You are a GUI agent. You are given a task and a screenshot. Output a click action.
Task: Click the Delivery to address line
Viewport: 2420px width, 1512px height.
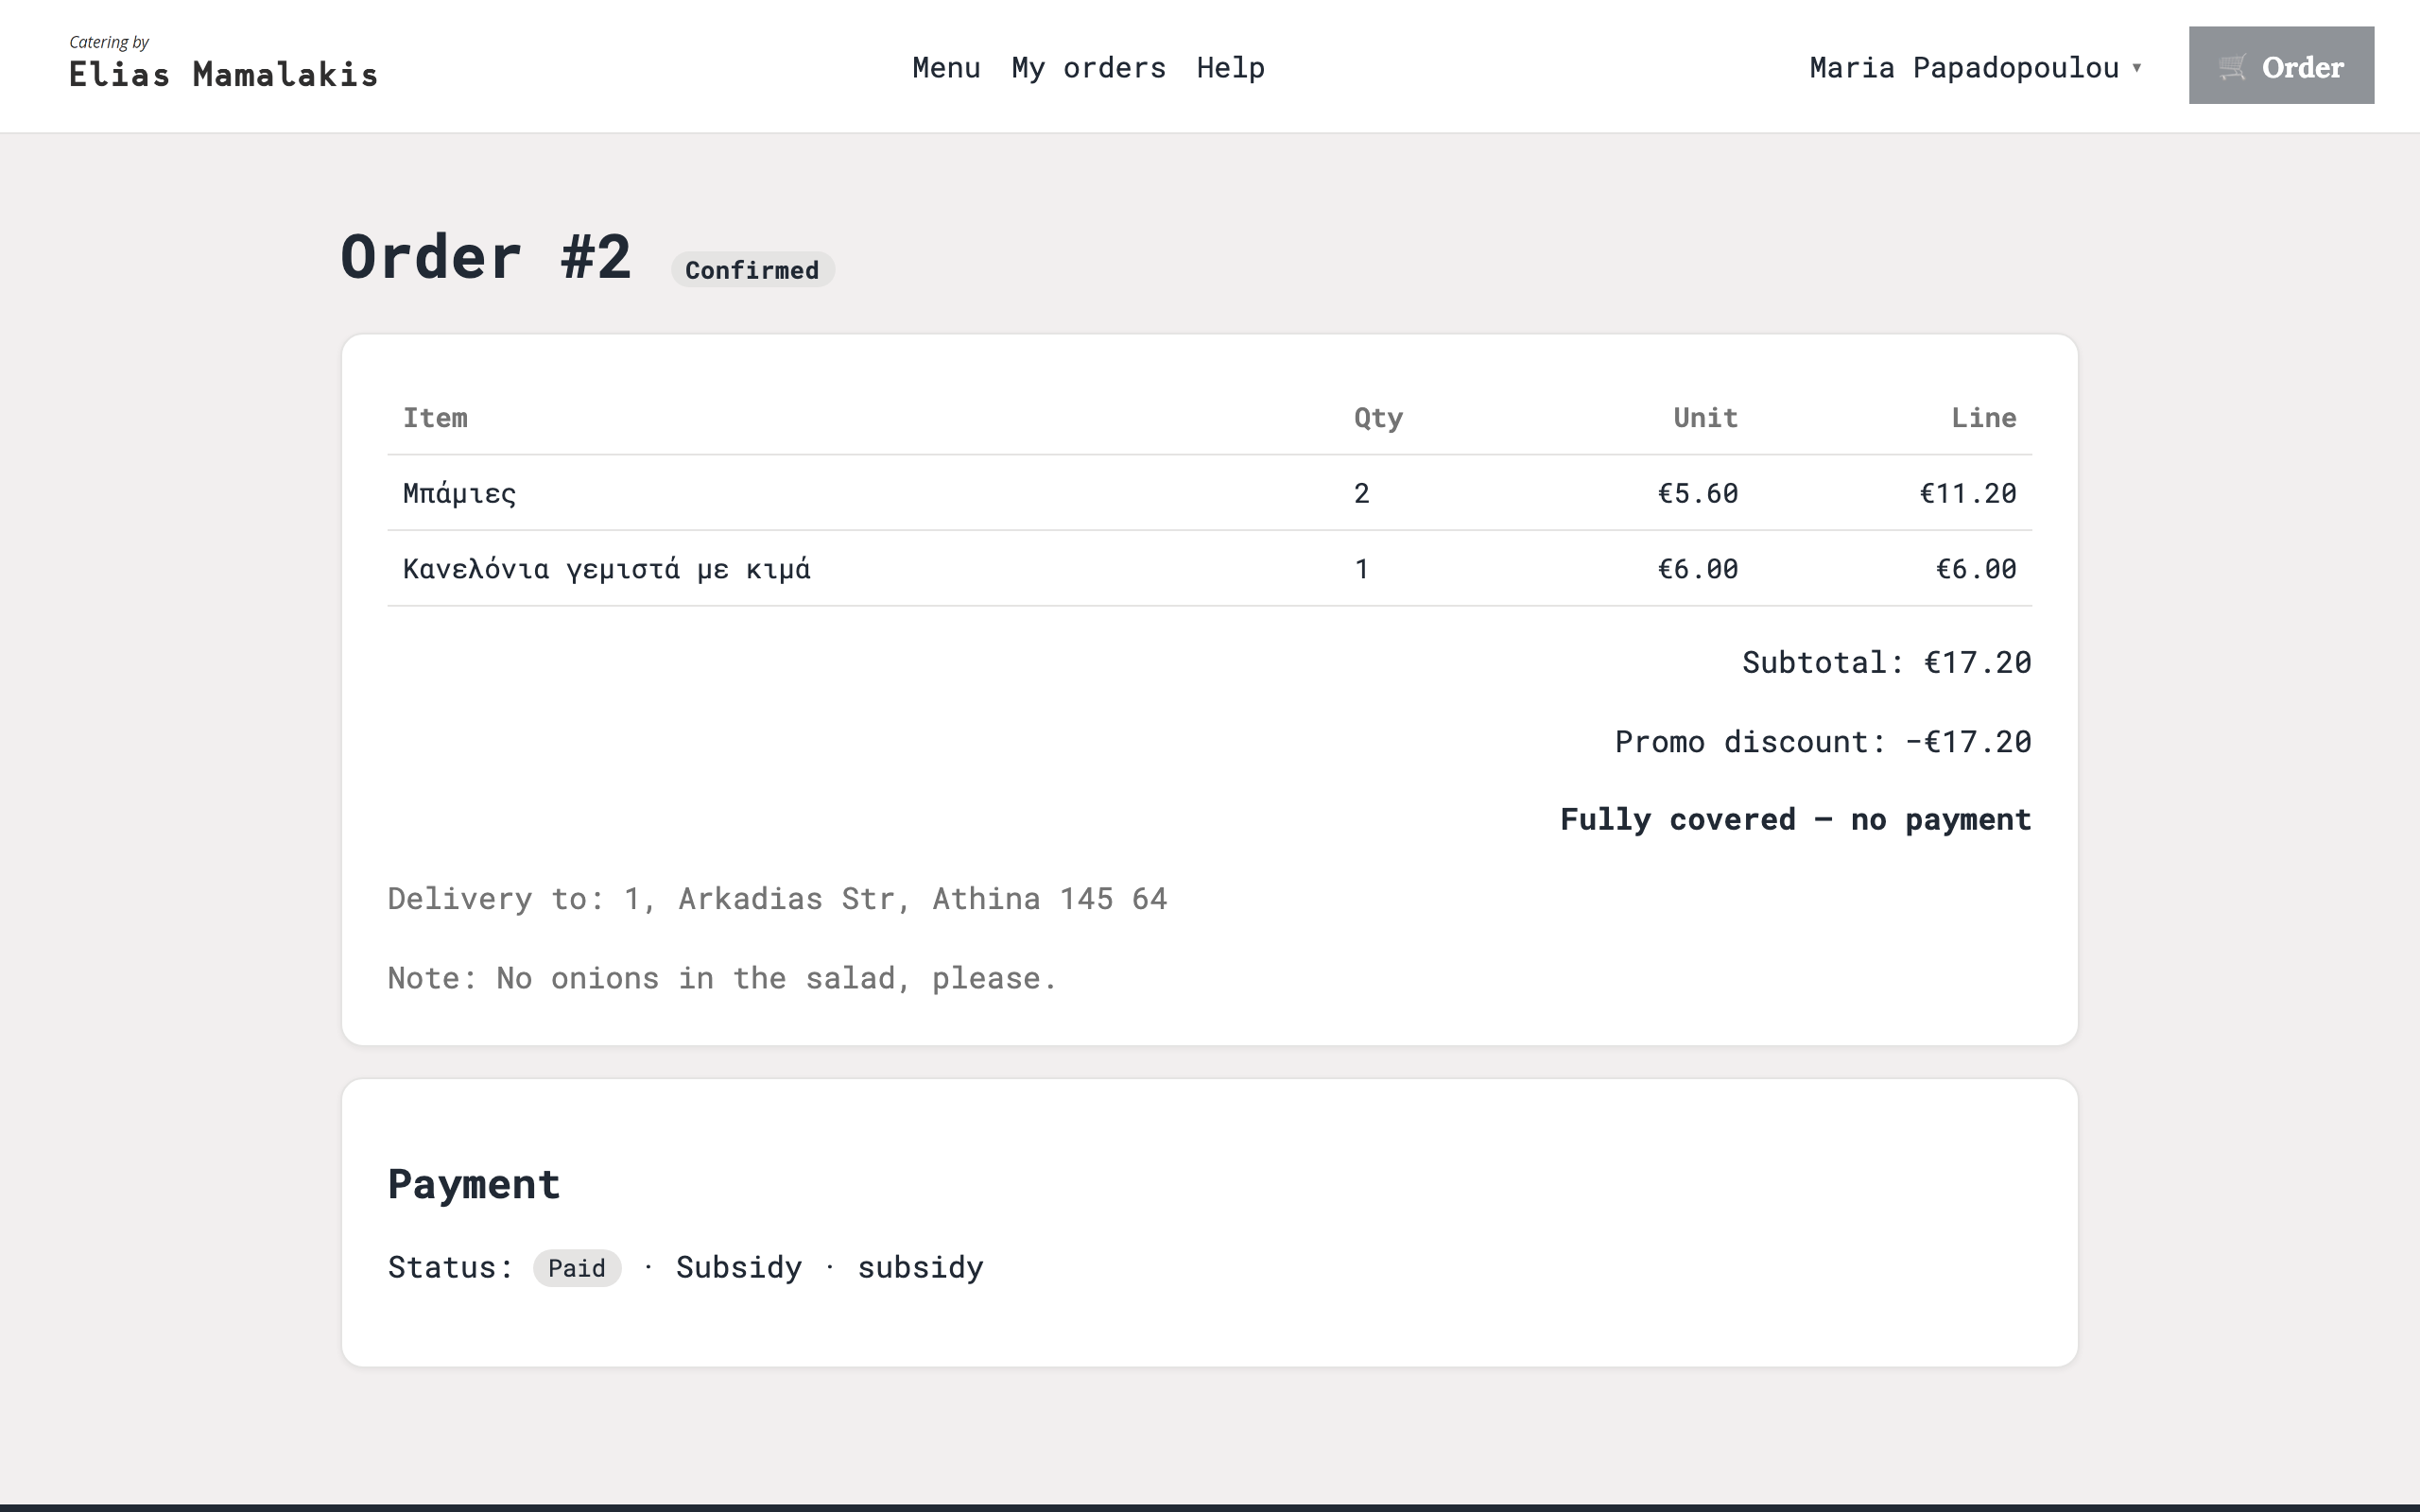point(777,898)
